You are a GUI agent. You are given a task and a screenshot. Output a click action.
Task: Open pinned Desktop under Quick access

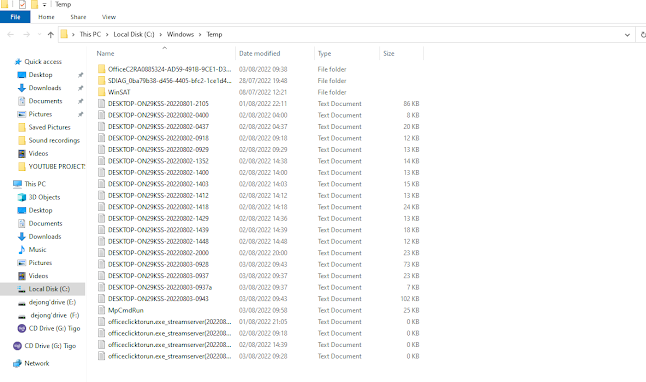click(x=40, y=75)
